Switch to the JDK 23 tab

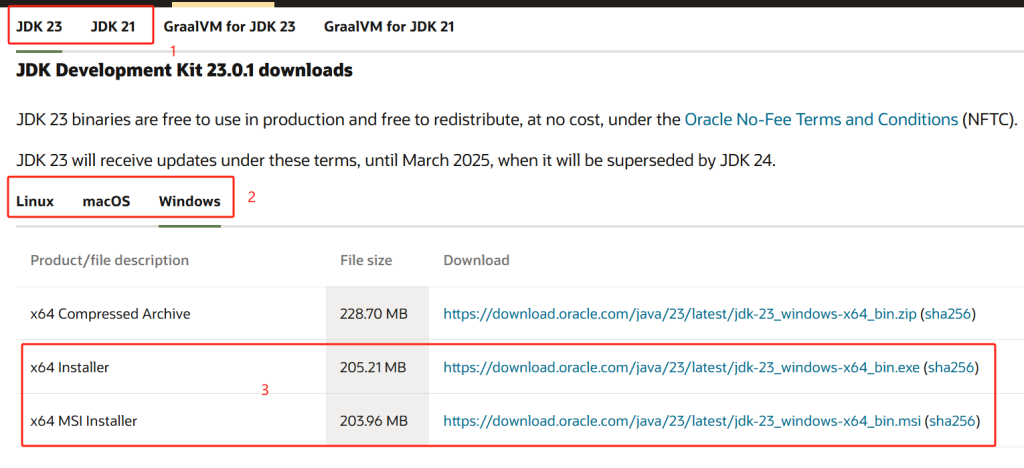[39, 27]
